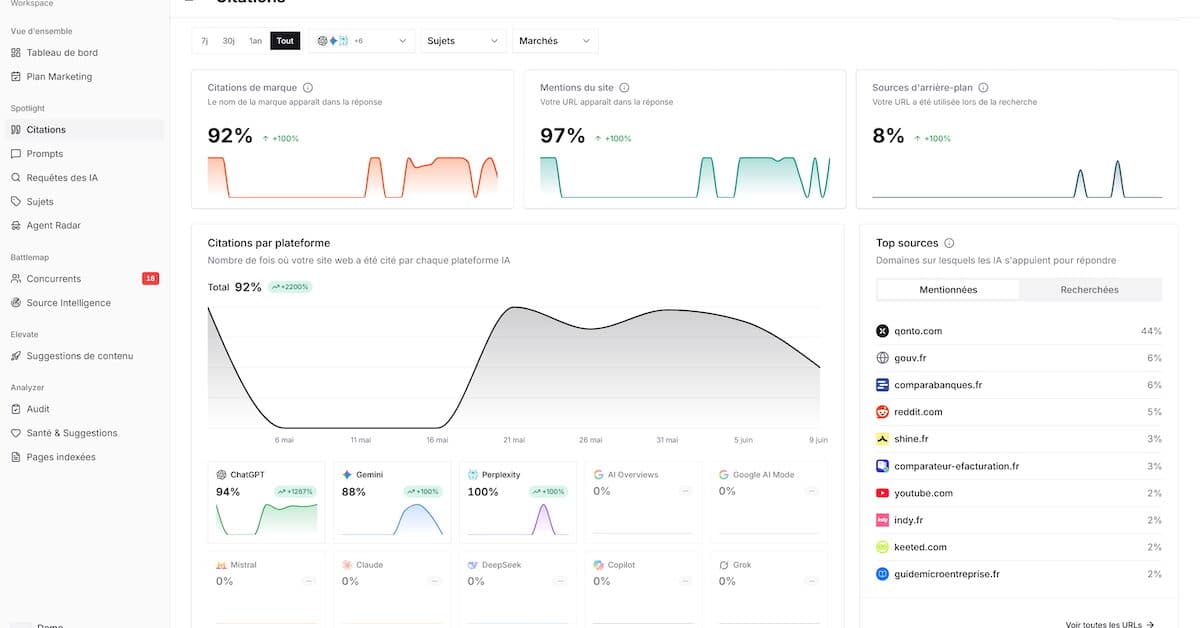The width and height of the screenshot is (1200, 628).
Task: Click the indy.fr logo icon
Action: 883,520
